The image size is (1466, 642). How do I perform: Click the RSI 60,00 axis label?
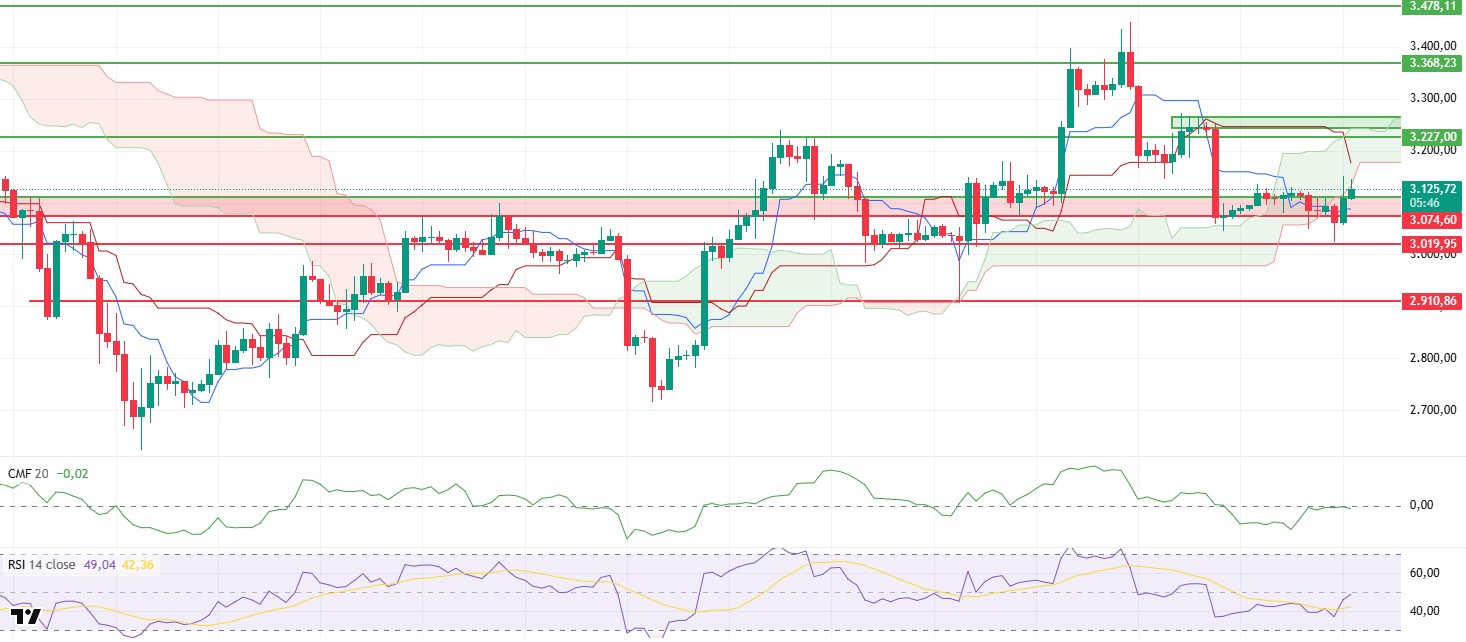tap(1424, 573)
